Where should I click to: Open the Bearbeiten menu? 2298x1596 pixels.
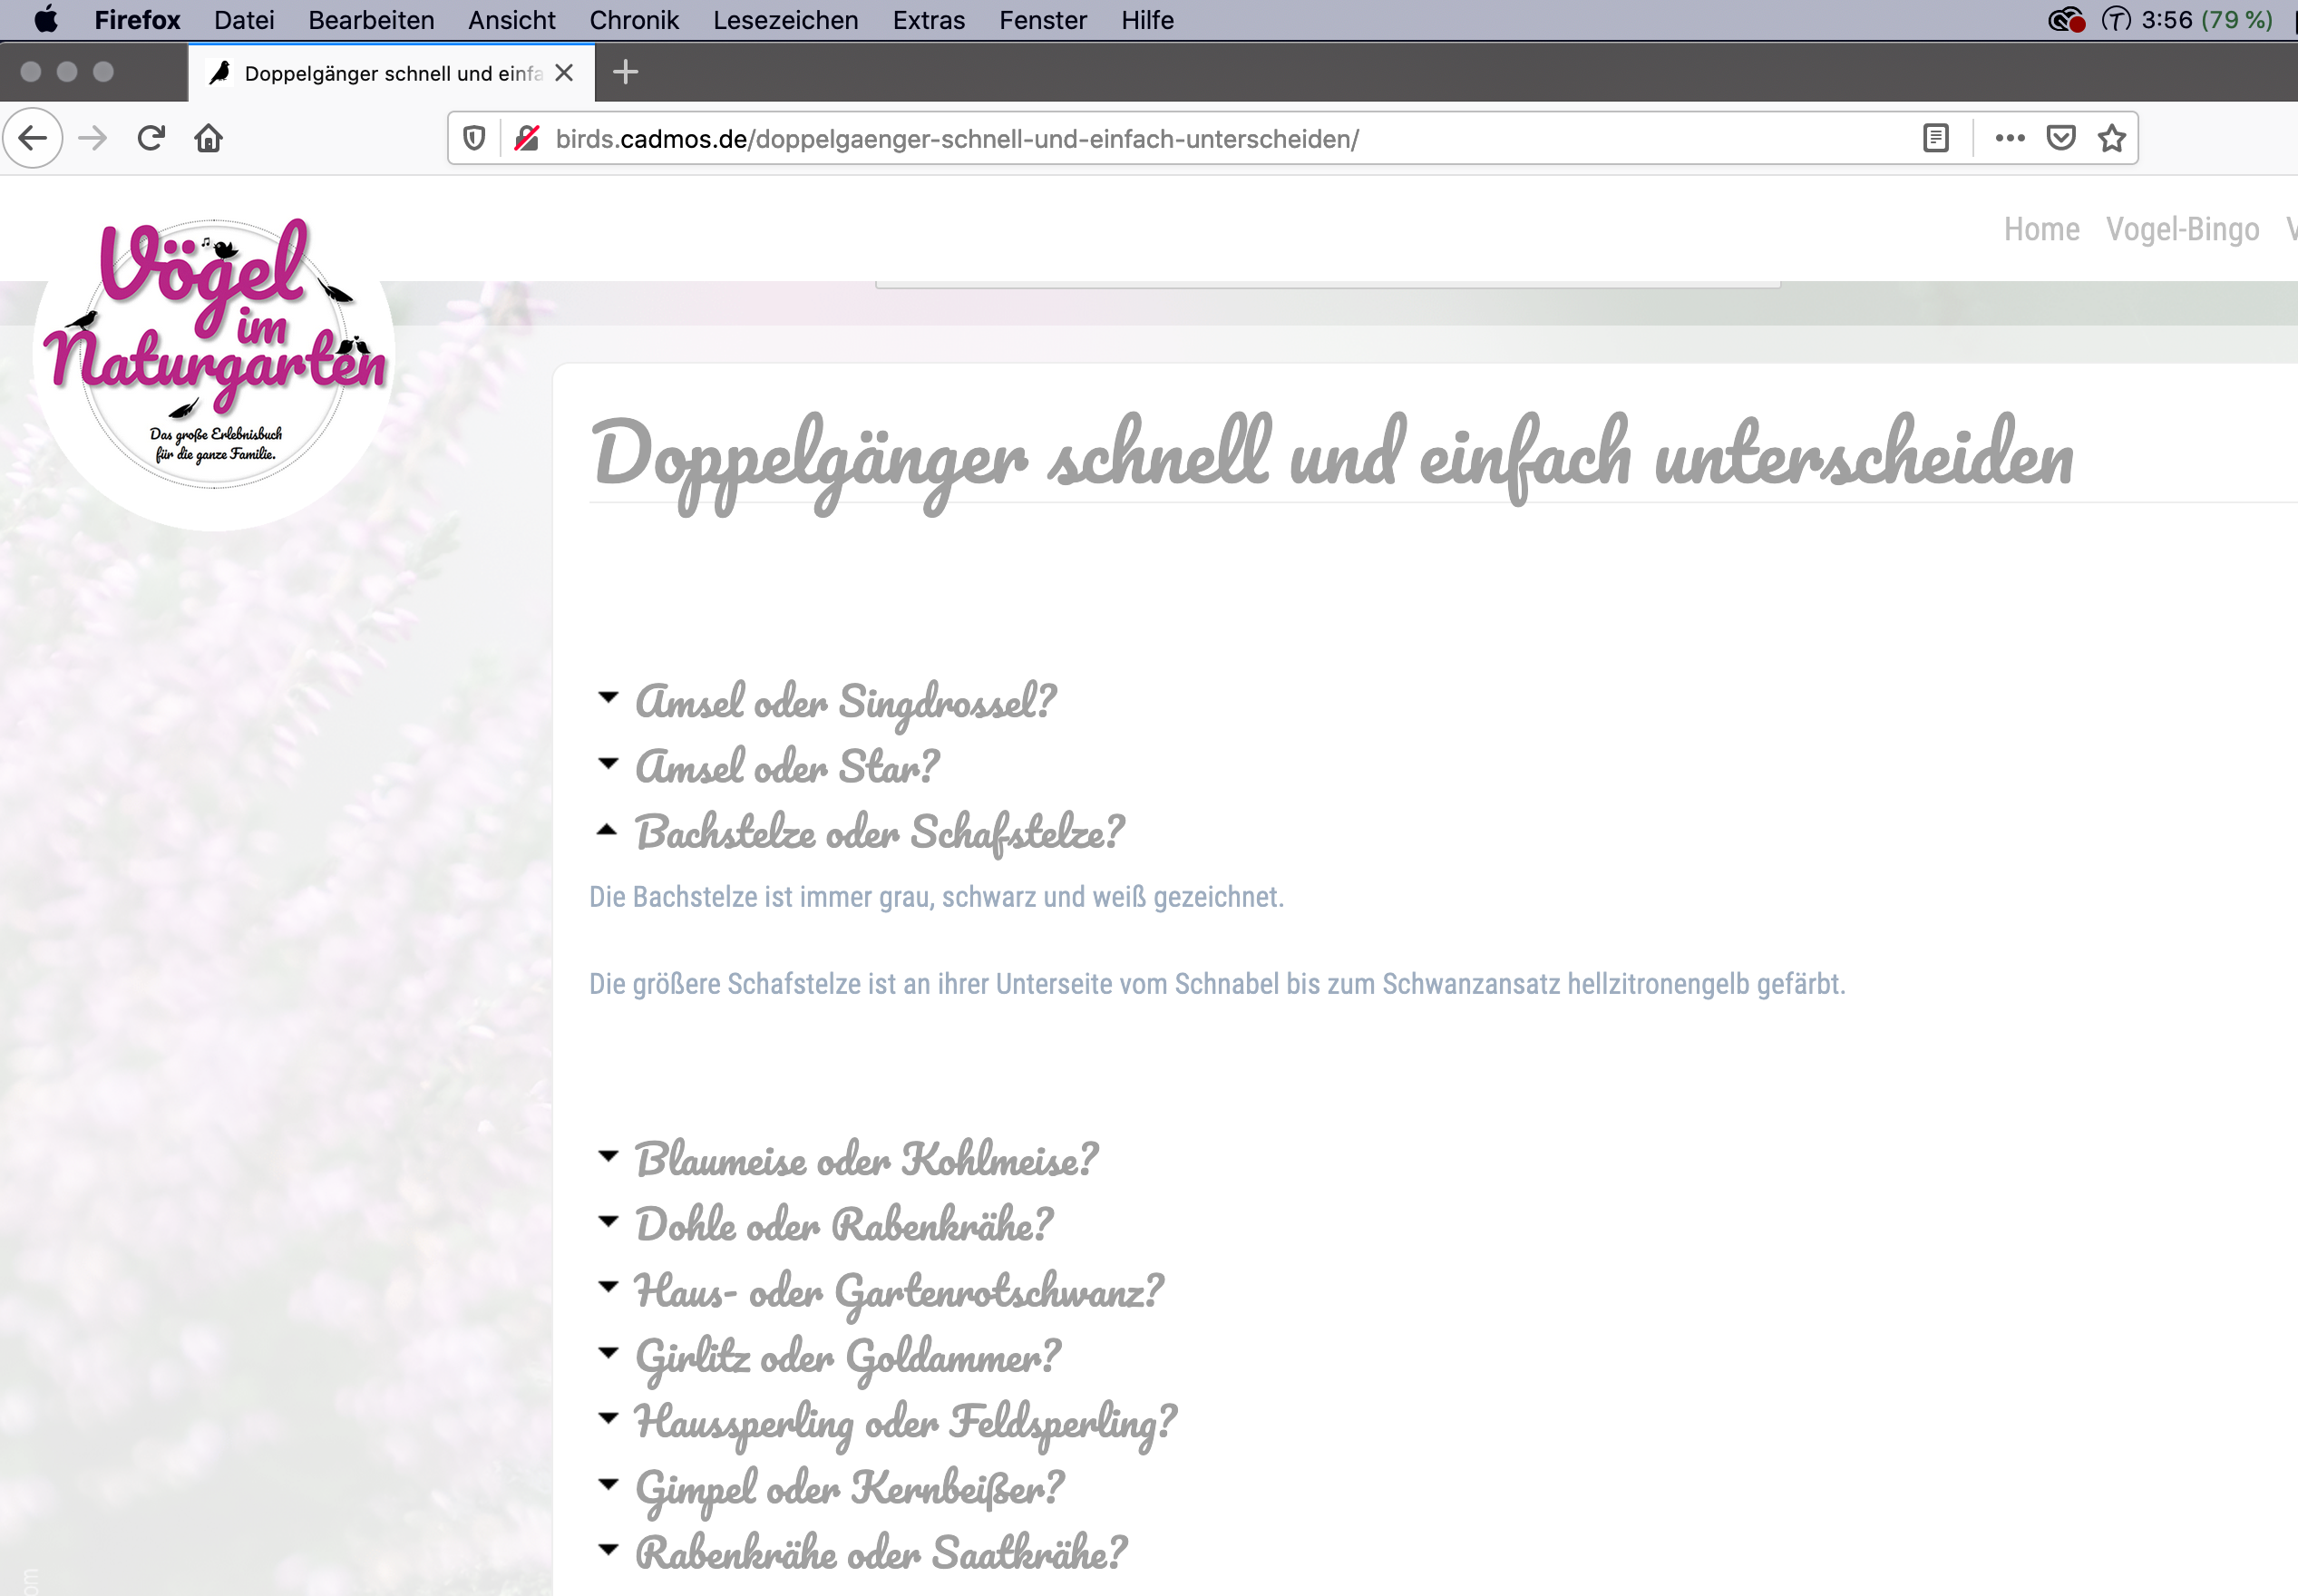click(x=371, y=20)
